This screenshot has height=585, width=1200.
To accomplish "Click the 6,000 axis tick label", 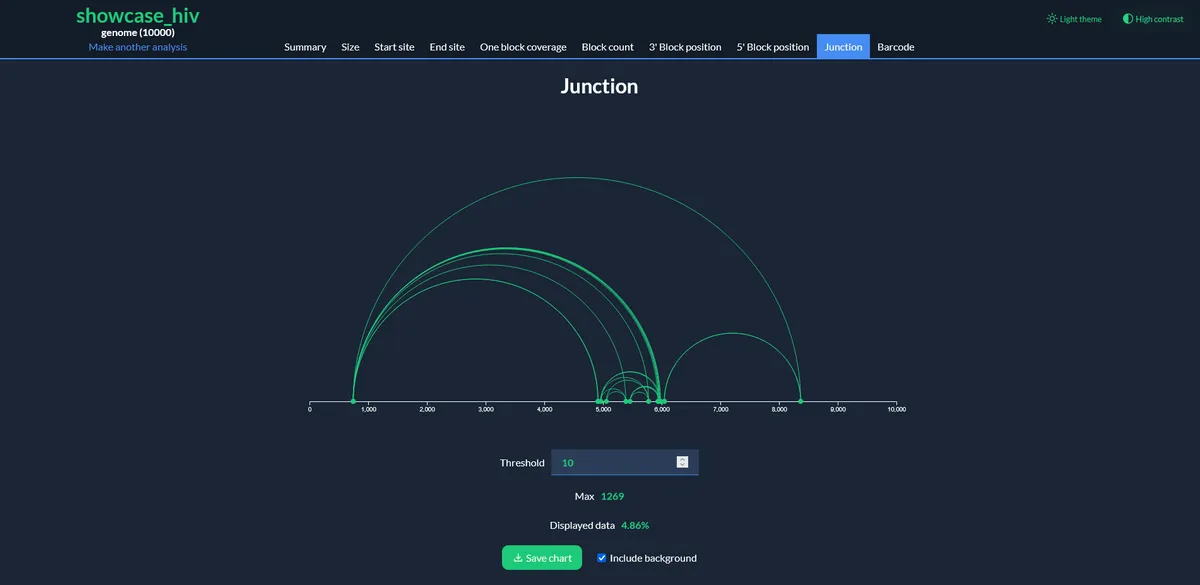I will [x=662, y=409].
